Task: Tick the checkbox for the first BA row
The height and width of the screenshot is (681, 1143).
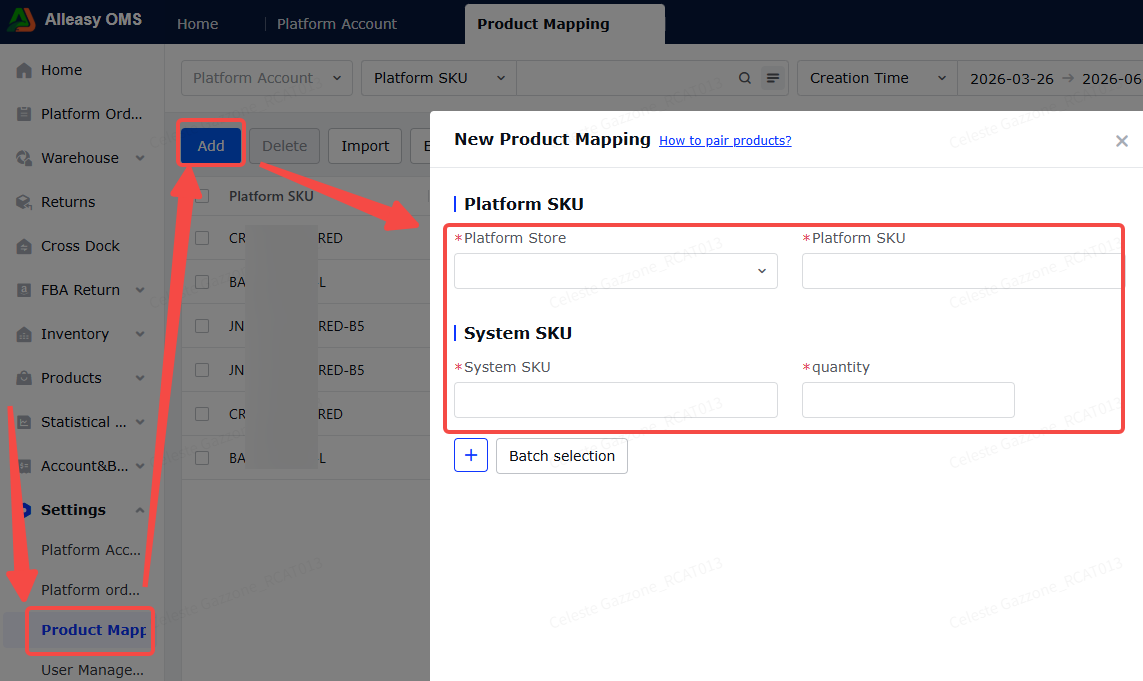Action: [x=202, y=282]
